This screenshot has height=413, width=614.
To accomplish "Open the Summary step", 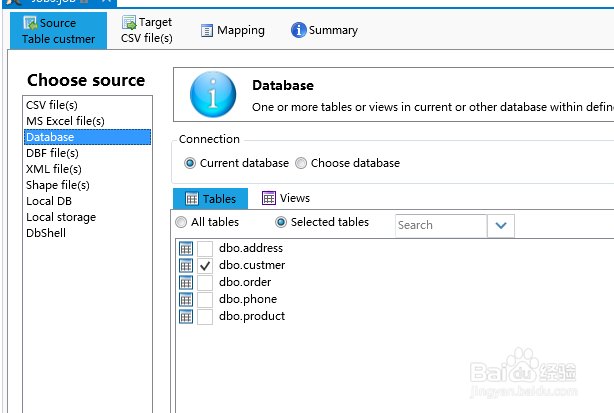I will (x=324, y=30).
